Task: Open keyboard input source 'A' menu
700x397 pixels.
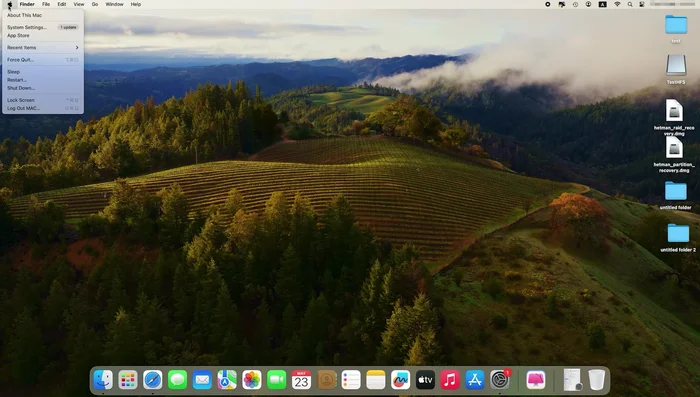Action: pos(602,4)
